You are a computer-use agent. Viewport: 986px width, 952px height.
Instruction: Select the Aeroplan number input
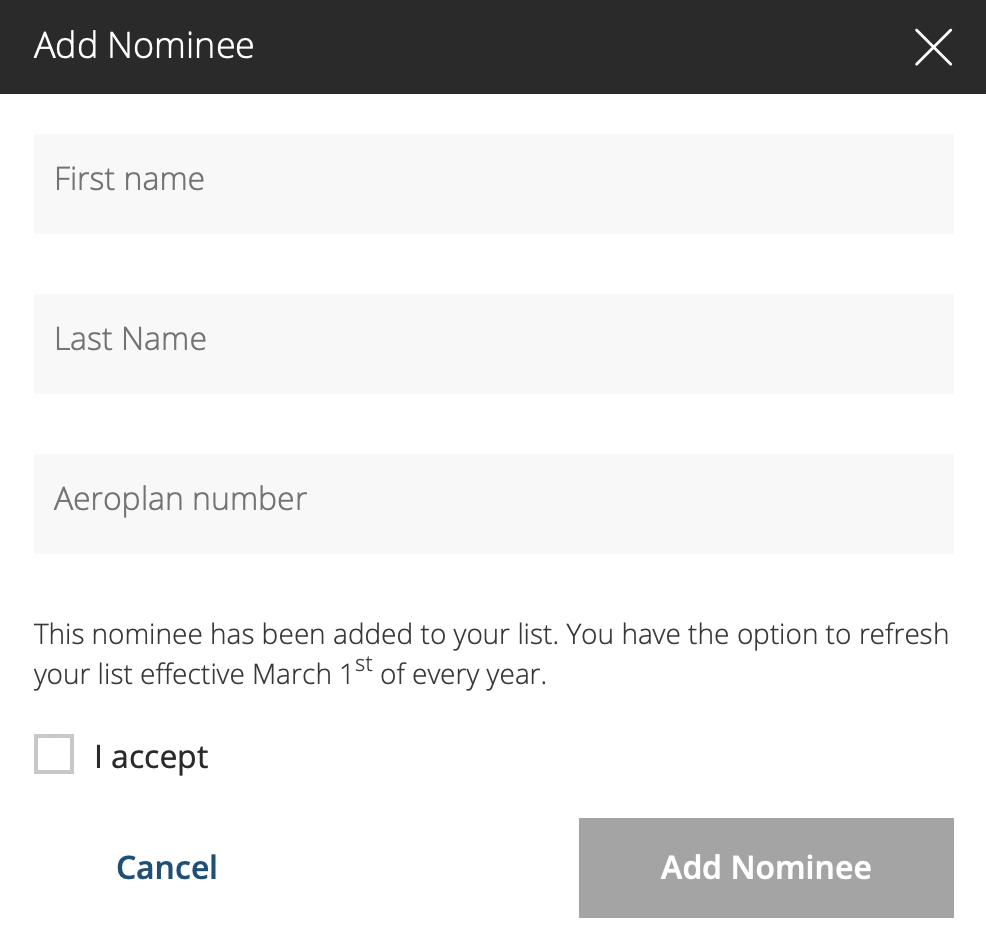[493, 504]
